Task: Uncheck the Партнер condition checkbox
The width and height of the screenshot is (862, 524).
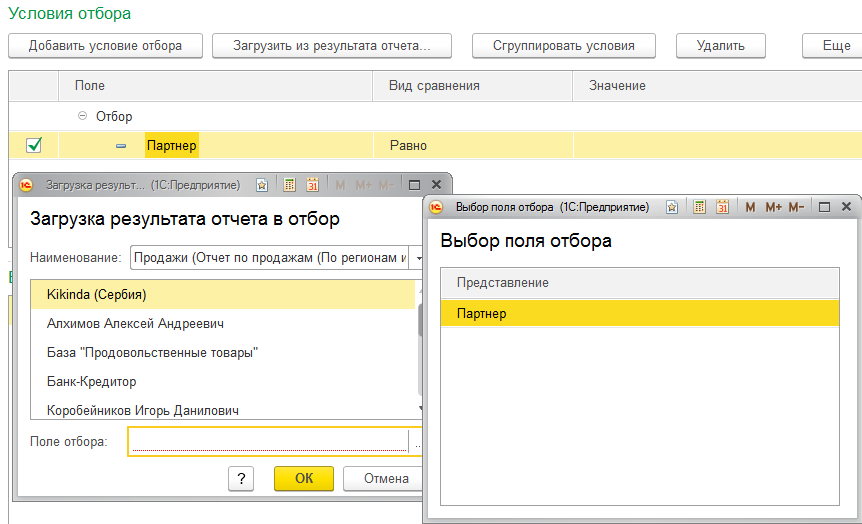Action: click(34, 145)
